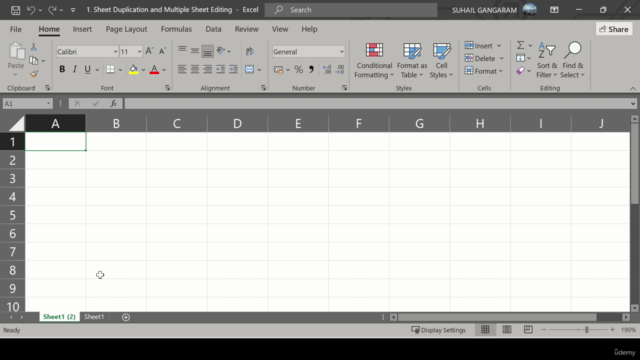Click the Redo arrow icon
This screenshot has height=360, width=640.
tap(52, 10)
